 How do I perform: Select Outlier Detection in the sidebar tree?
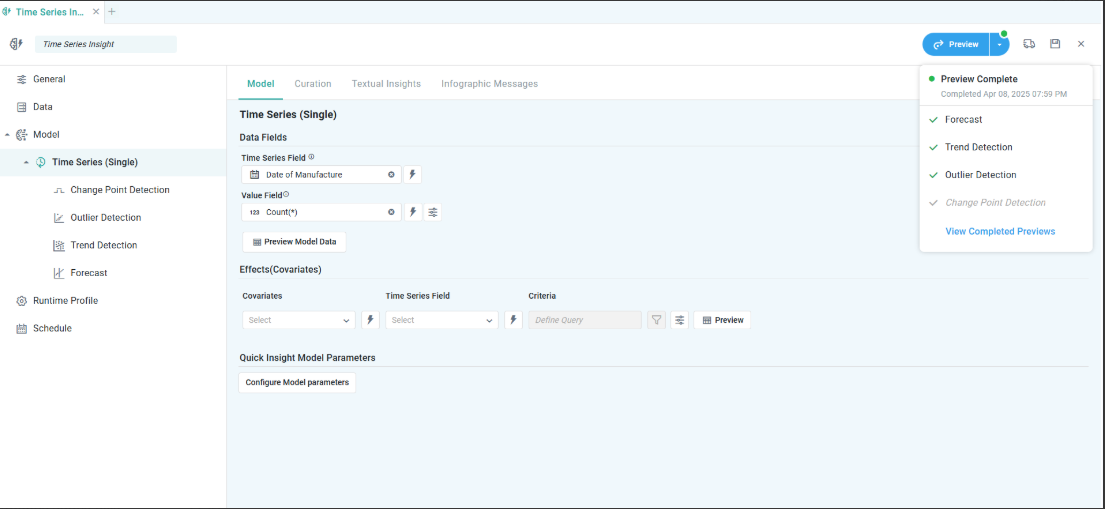[105, 217]
